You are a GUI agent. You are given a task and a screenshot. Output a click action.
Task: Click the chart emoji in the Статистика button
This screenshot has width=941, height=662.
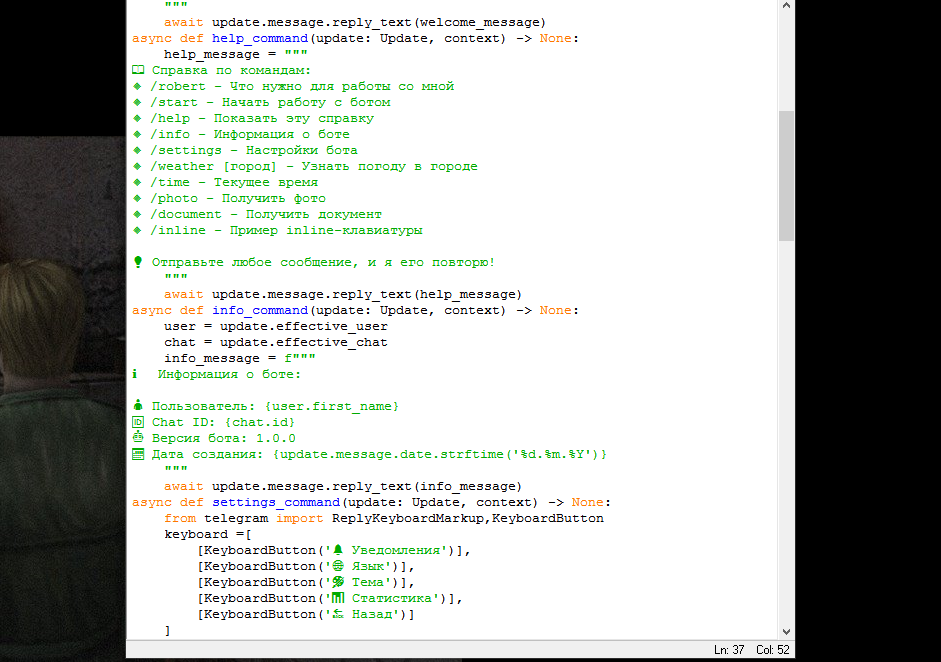pyautogui.click(x=338, y=598)
